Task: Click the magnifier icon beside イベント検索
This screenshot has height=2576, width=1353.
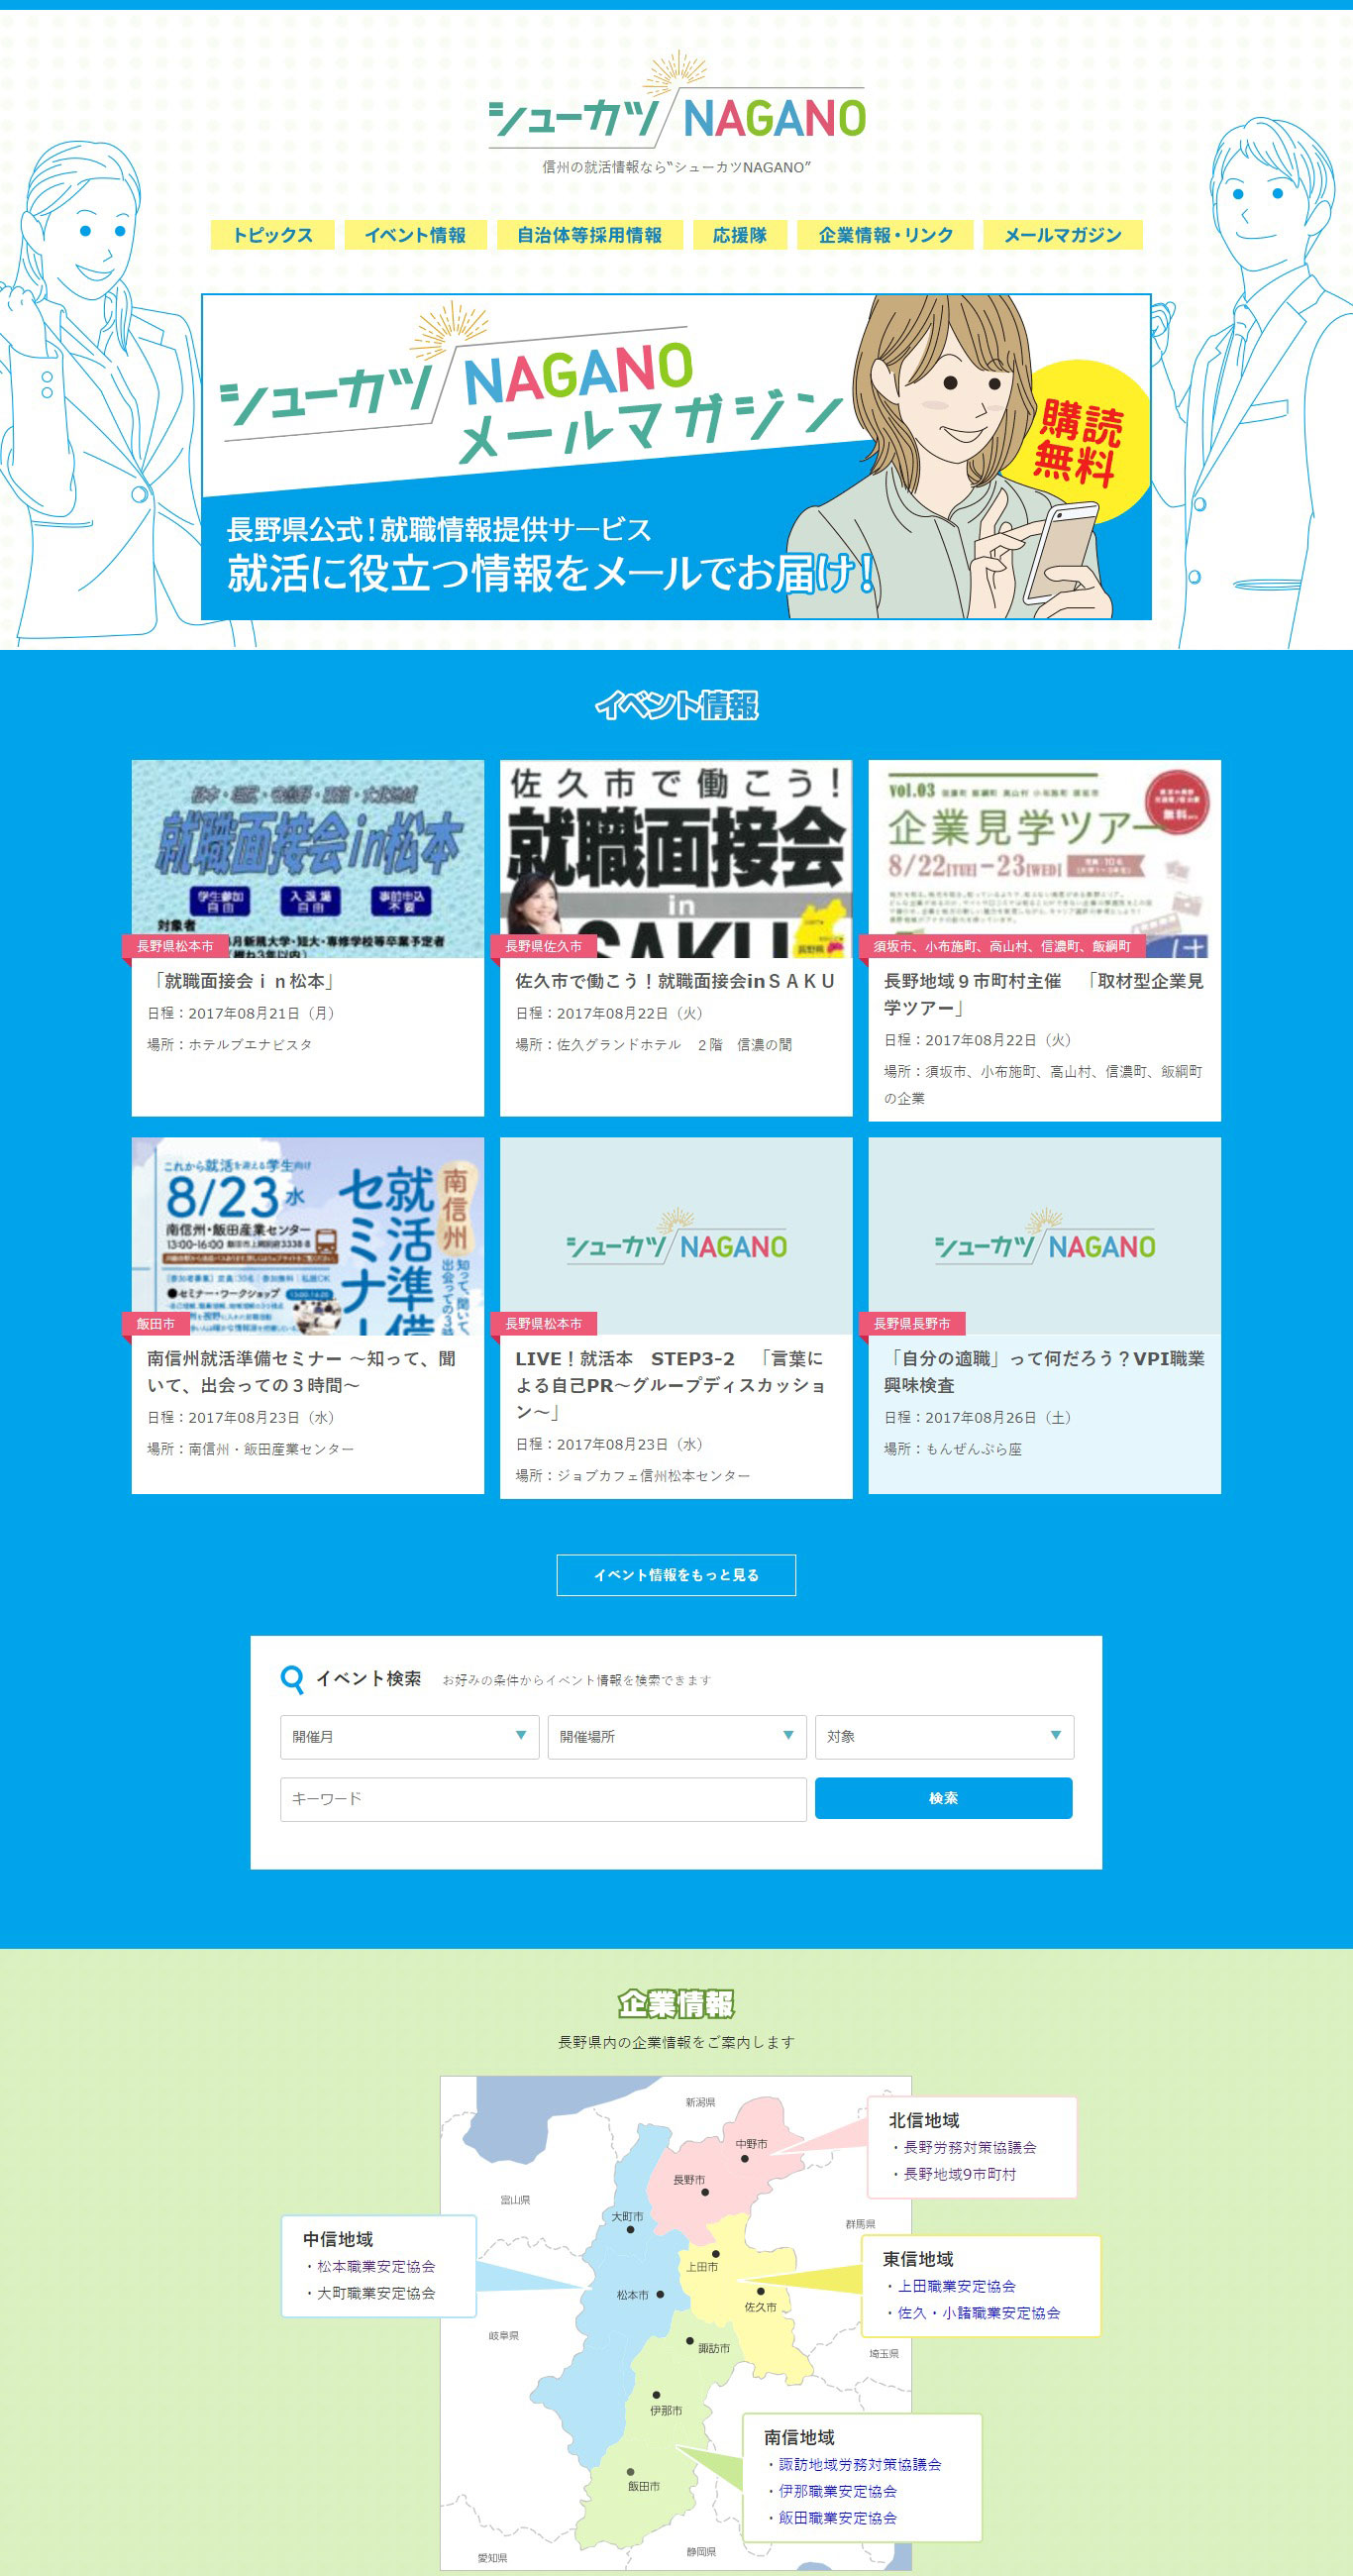Action: 292,1679
